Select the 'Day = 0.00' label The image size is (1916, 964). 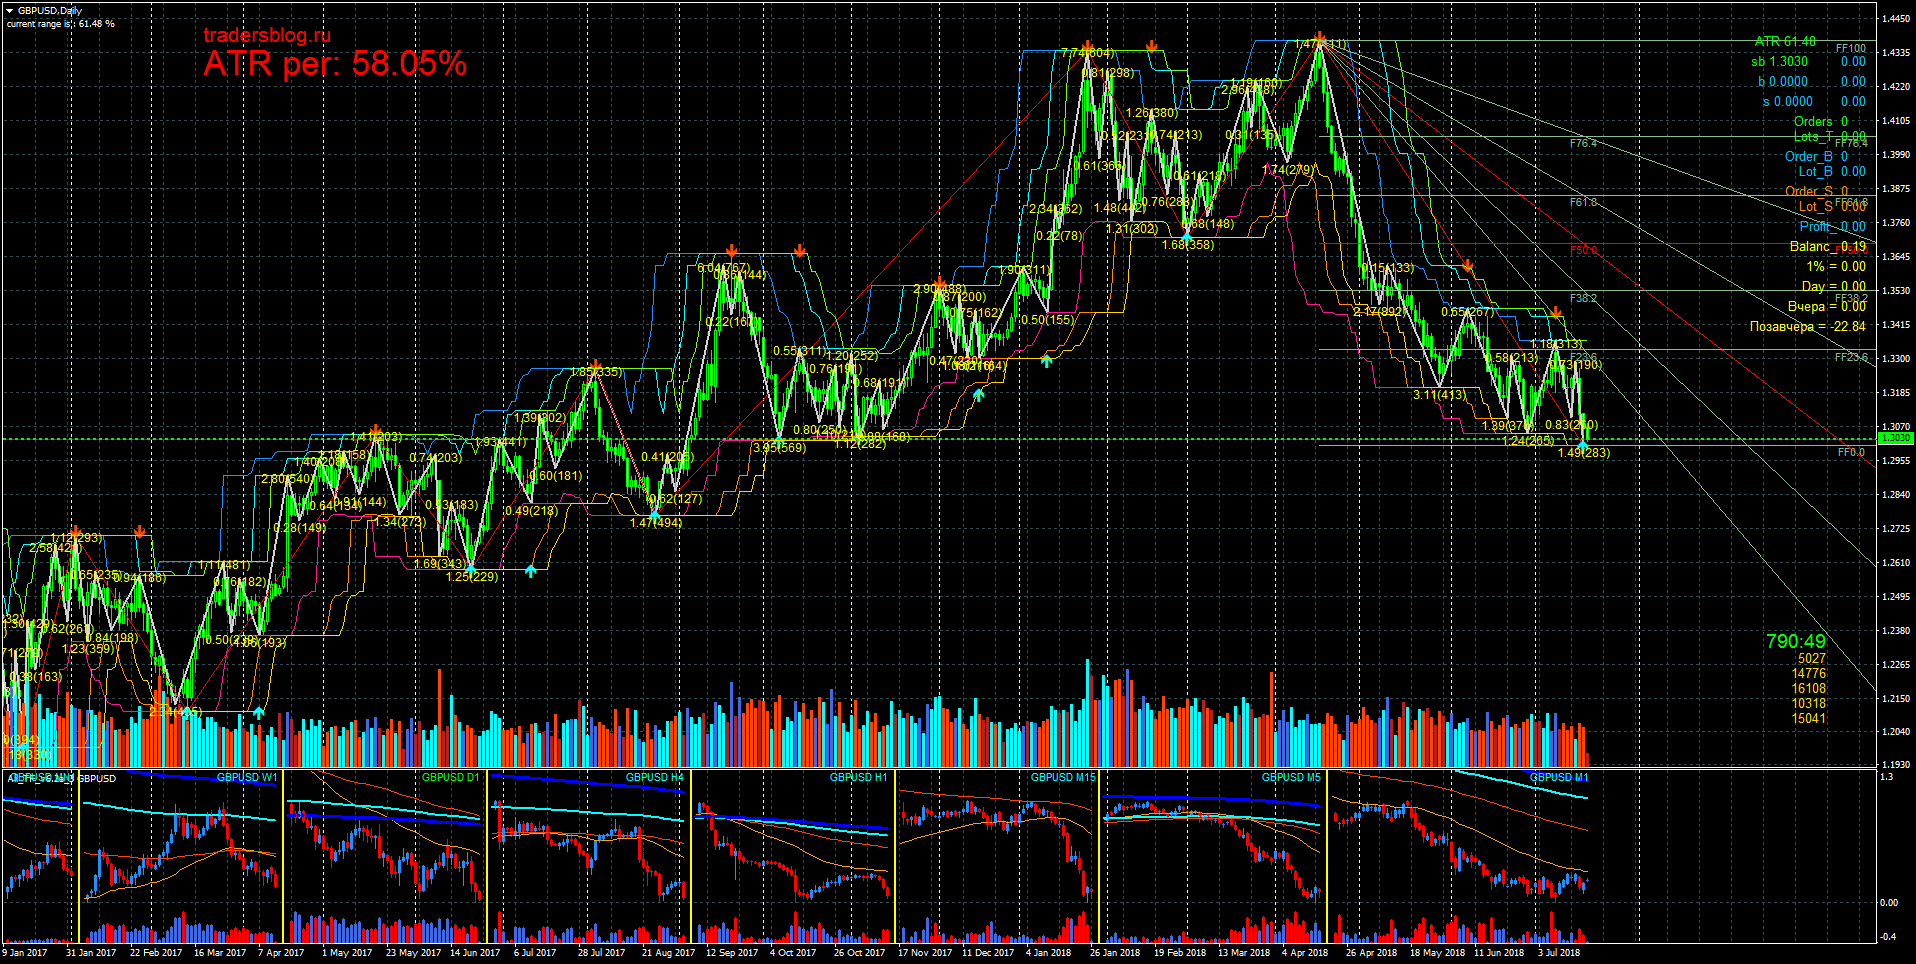pos(1834,286)
